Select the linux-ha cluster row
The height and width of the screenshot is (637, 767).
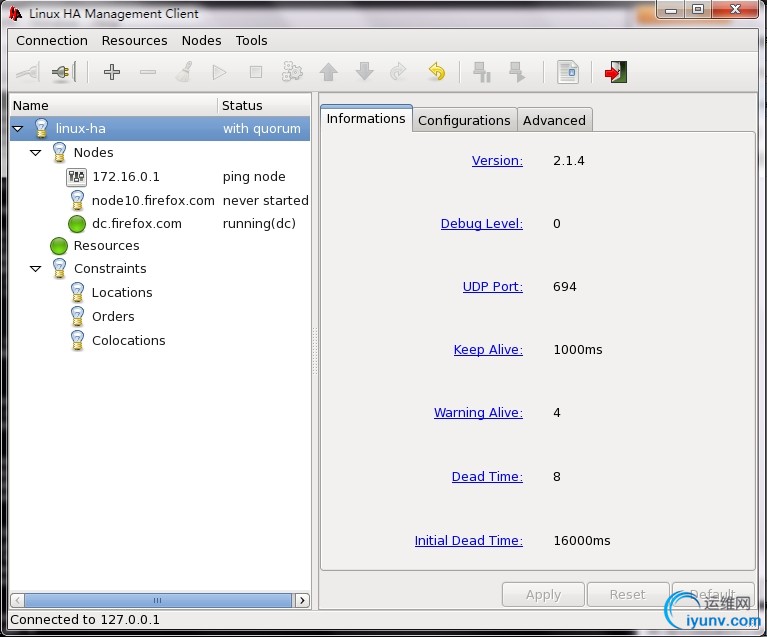160,129
